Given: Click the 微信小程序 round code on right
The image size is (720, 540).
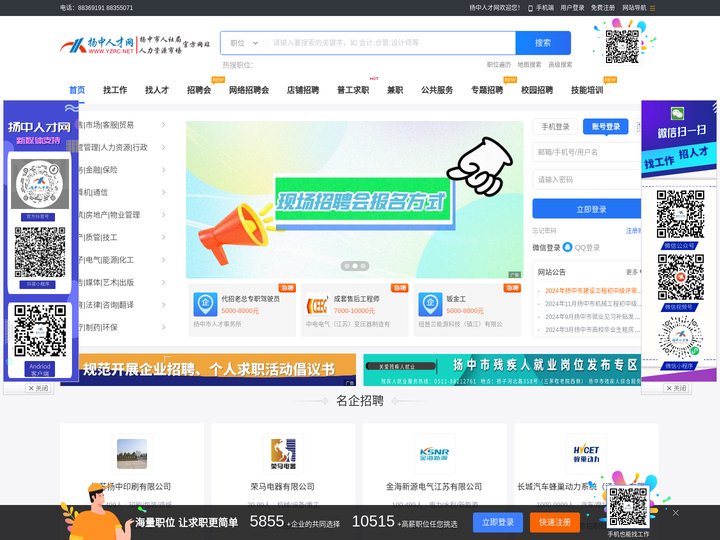Looking at the screenshot, I should tap(681, 338).
